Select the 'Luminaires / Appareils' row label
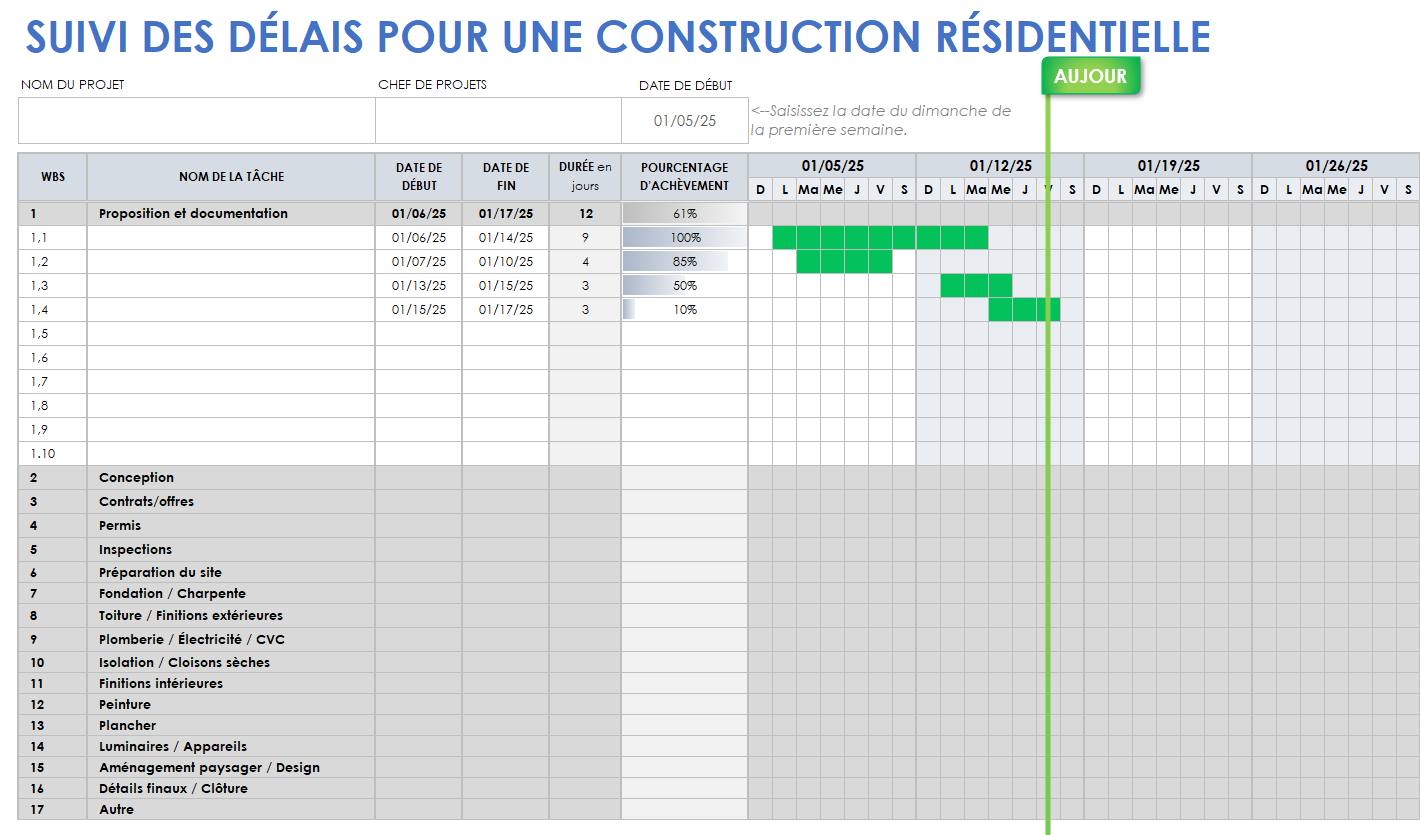 click(173, 747)
